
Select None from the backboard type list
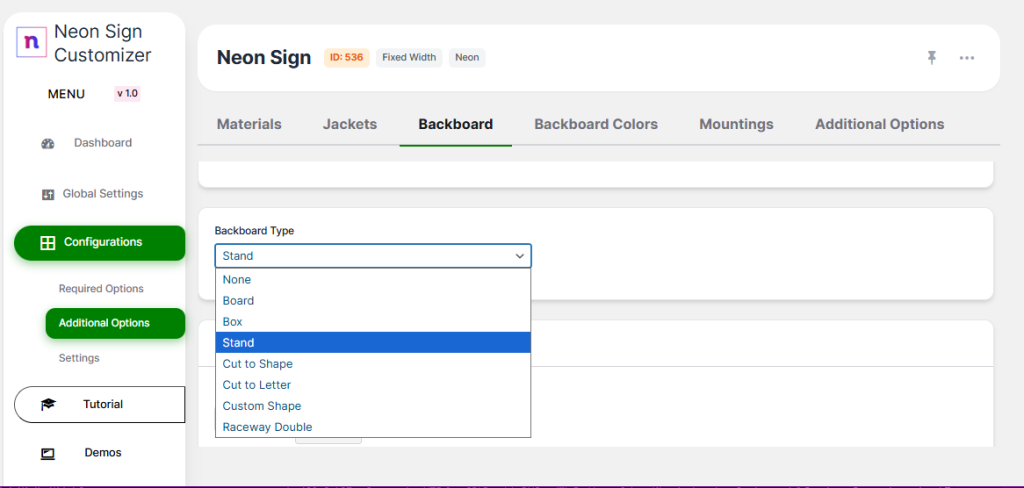[x=237, y=280]
